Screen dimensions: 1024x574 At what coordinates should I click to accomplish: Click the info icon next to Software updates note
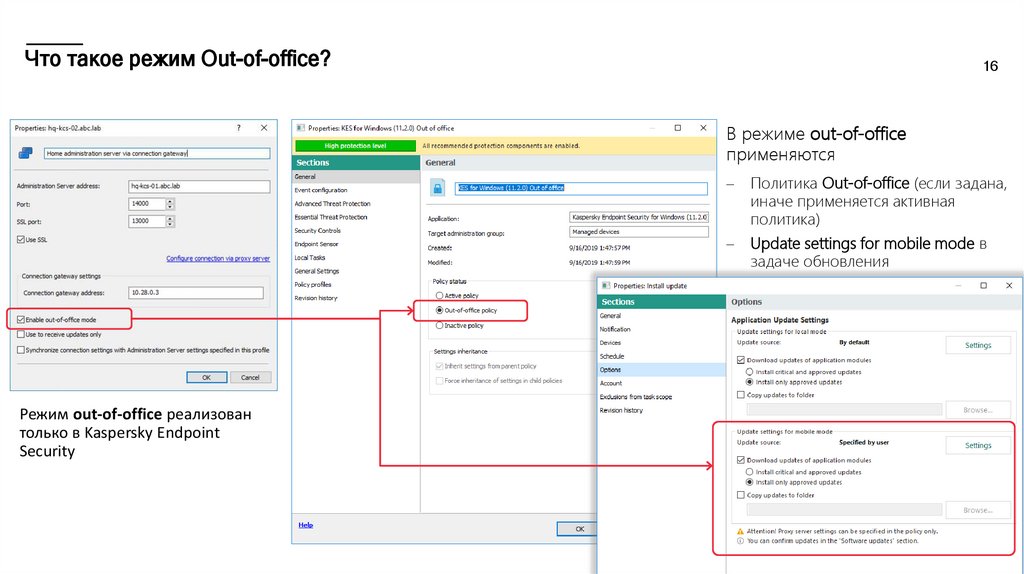point(740,541)
